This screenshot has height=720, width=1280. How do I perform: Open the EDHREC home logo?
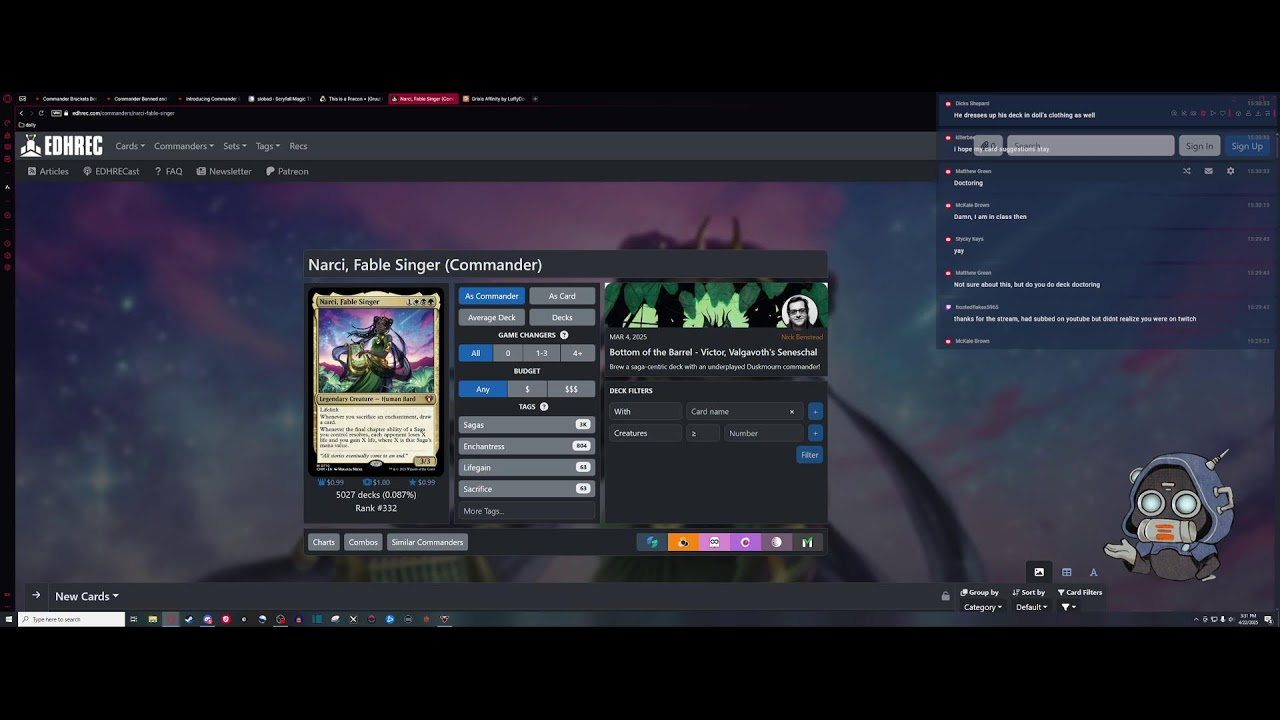click(62, 146)
